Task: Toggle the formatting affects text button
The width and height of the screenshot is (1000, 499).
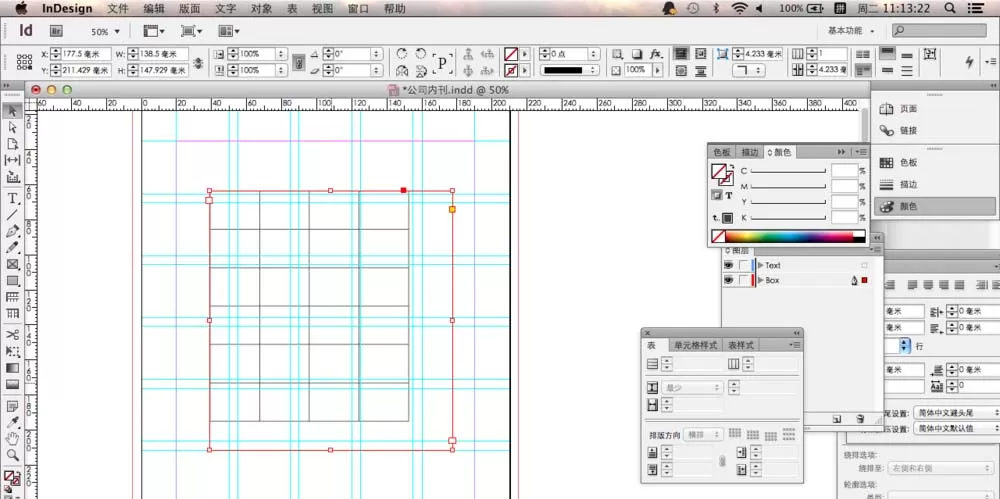Action: point(729,195)
